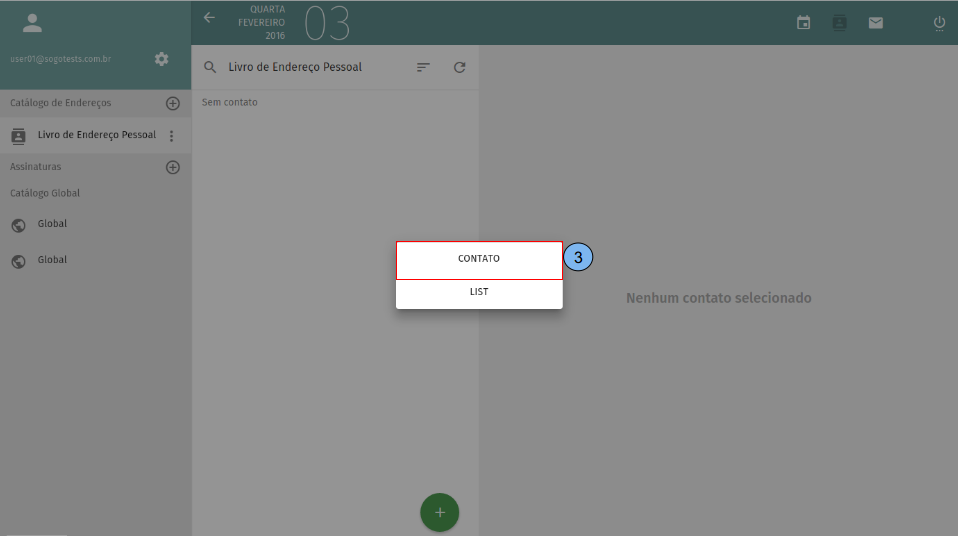
Task: Add a subscription under Assinaturas
Action: tap(172, 167)
